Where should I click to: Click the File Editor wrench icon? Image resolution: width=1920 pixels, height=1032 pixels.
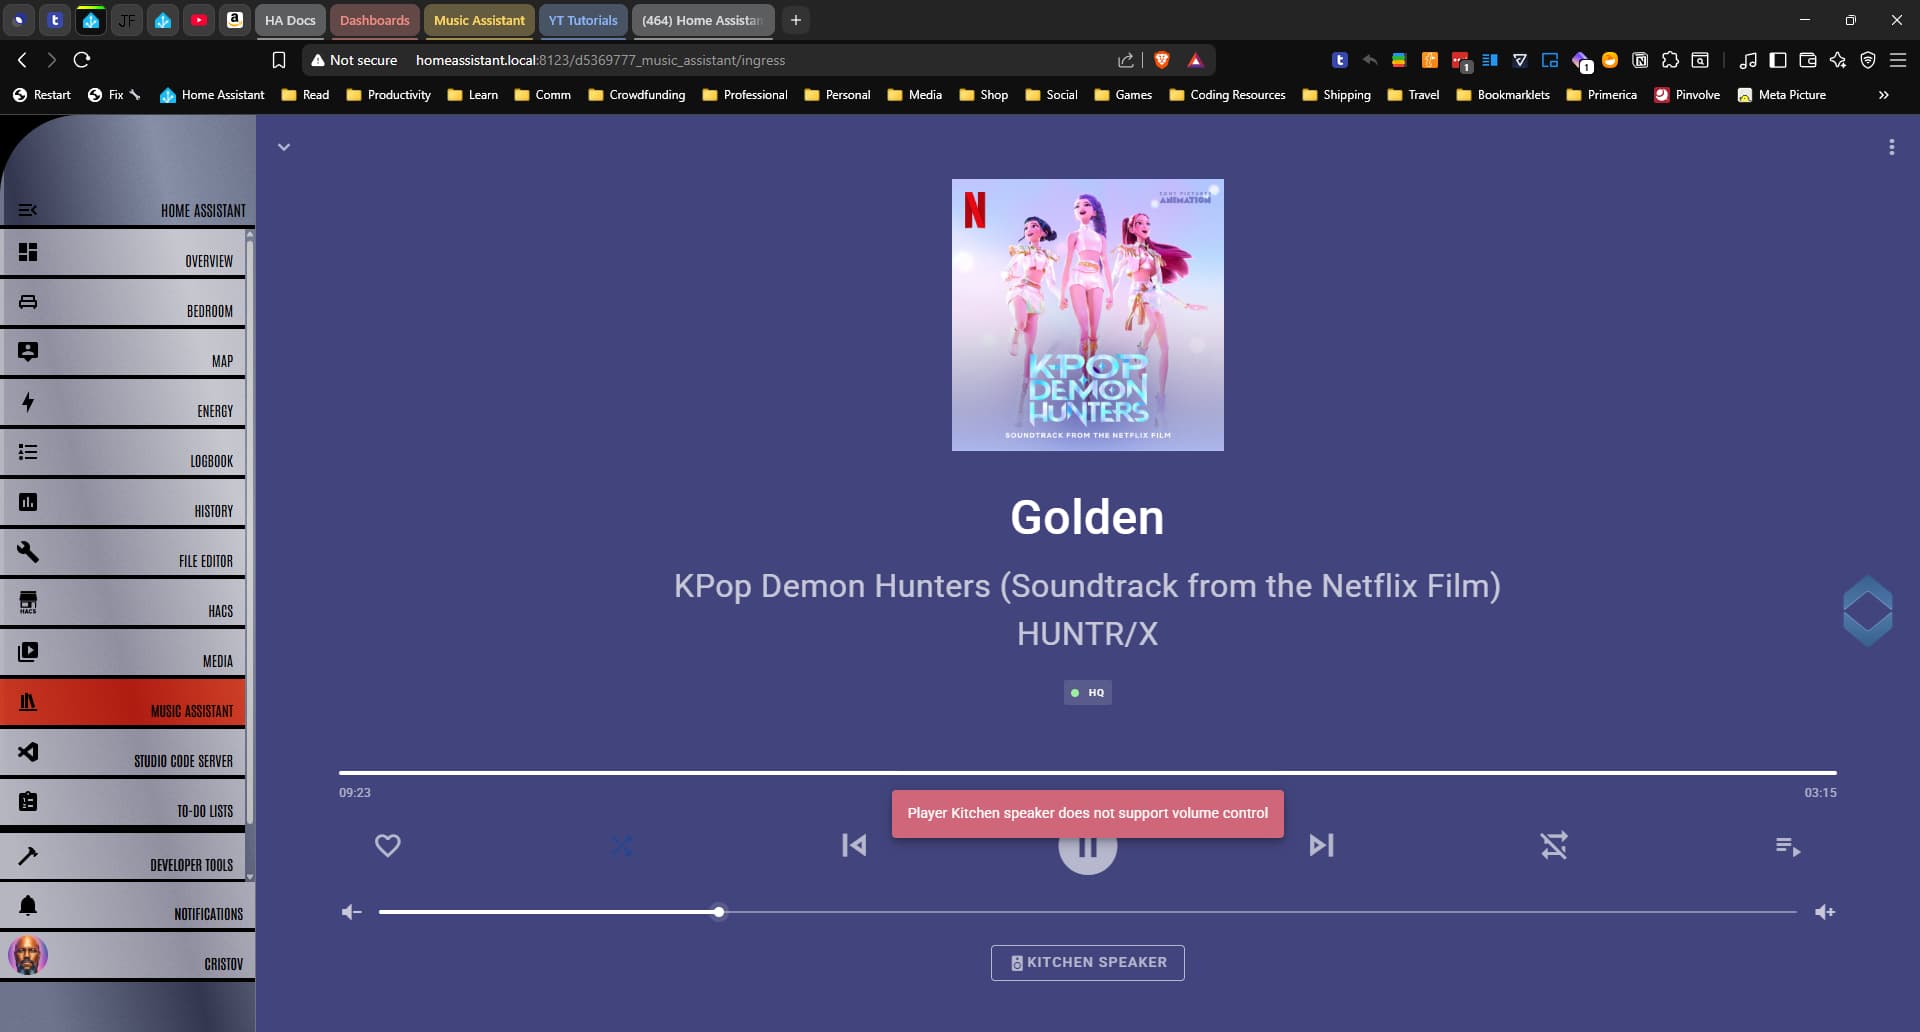pos(28,552)
